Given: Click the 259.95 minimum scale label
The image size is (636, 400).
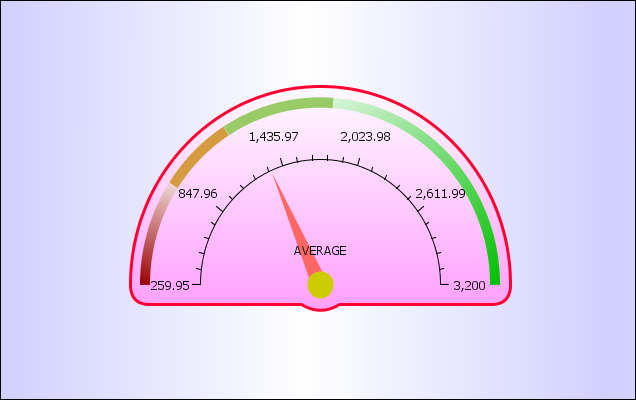Looking at the screenshot, I should pos(170,285).
